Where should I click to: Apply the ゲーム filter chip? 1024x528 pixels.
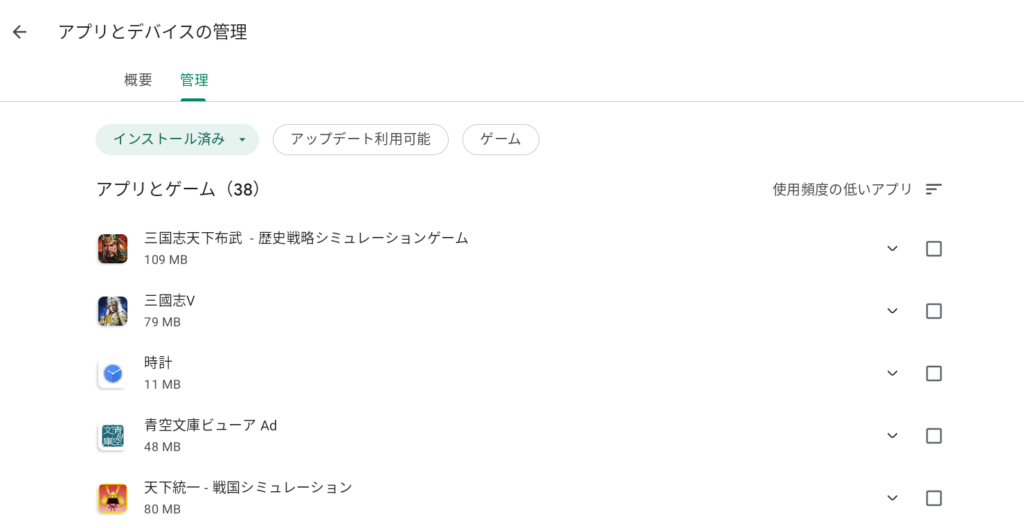coord(501,139)
